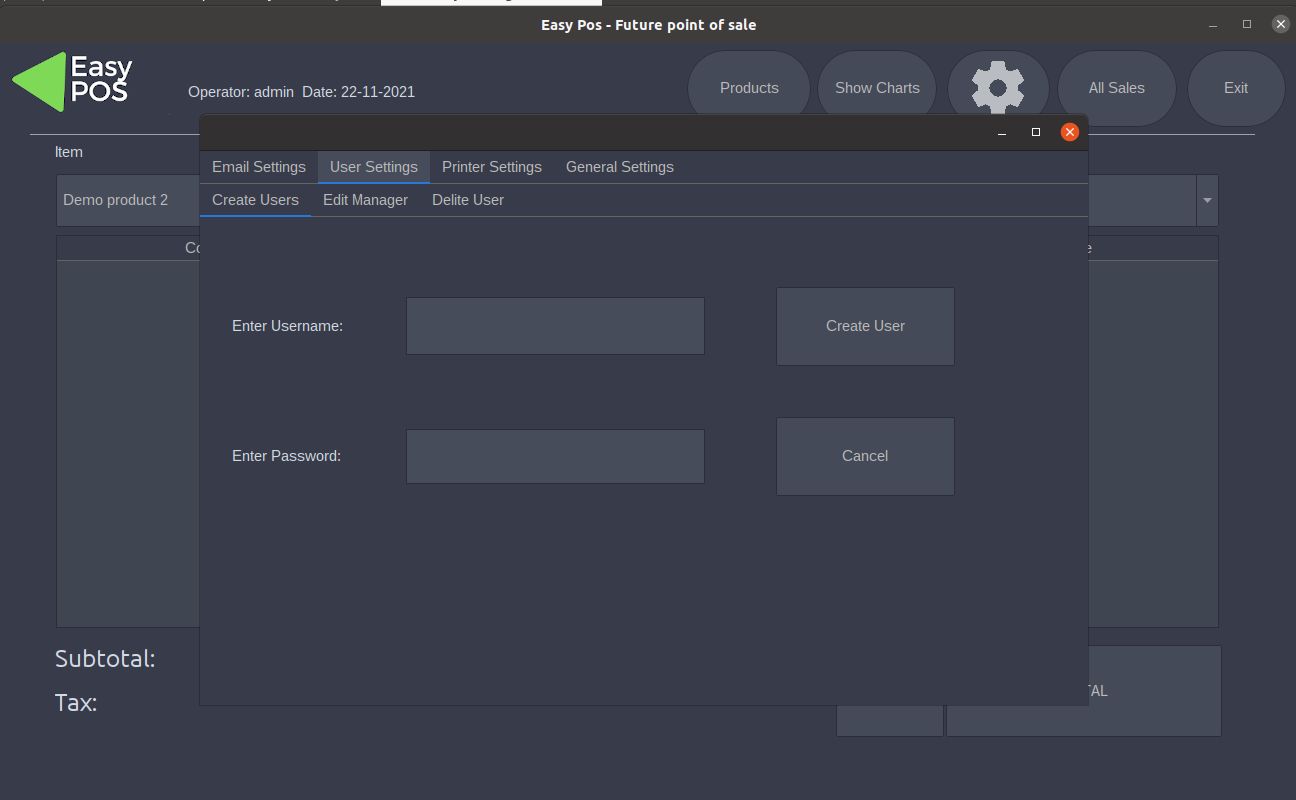Image resolution: width=1296 pixels, height=800 pixels.
Task: Select the Create Users sub-tab
Action: click(255, 200)
